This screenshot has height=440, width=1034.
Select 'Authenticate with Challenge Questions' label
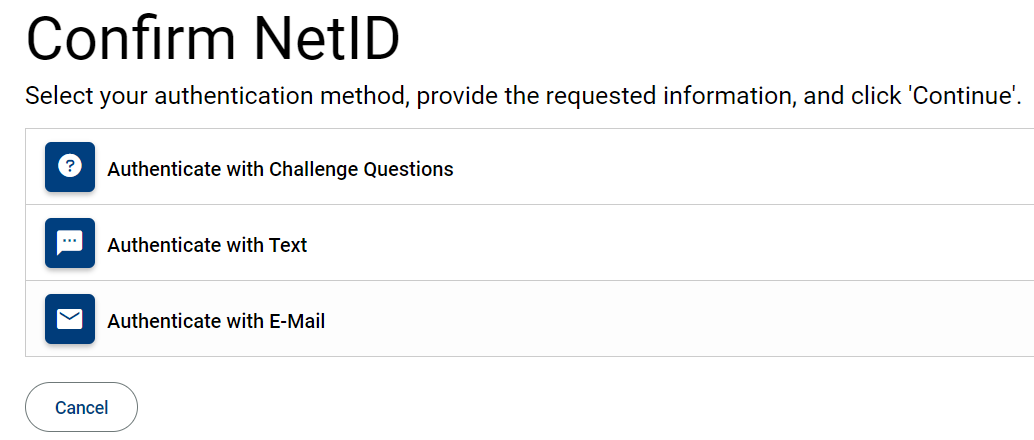point(280,169)
